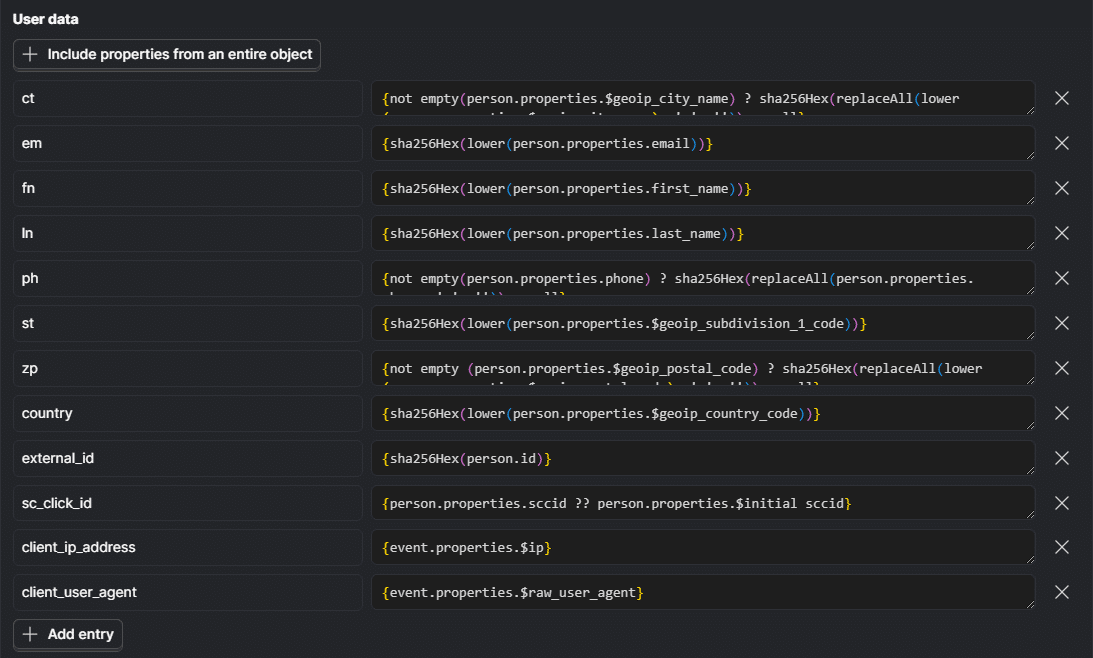
Task: Remove the external_id entry via X
Action: tap(1062, 458)
